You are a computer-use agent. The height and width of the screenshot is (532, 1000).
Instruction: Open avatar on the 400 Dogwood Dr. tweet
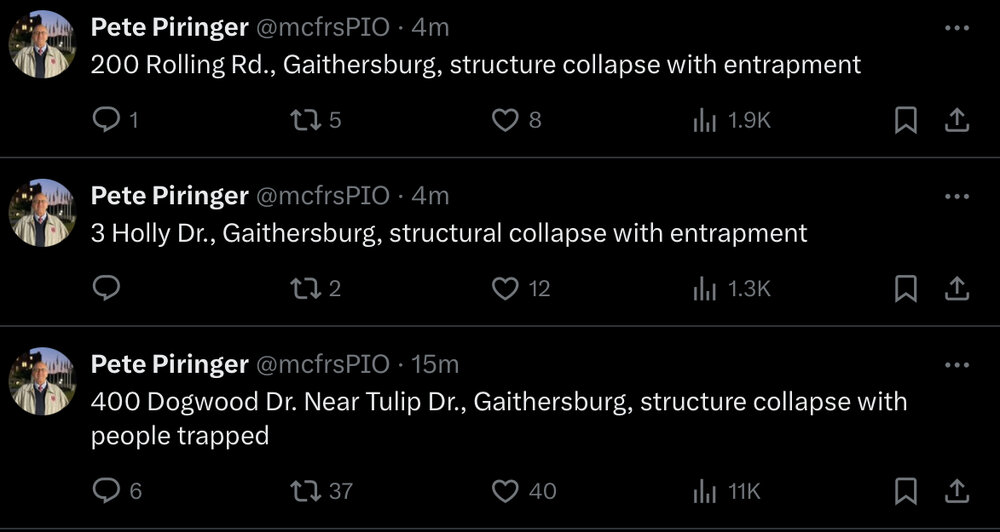42,381
